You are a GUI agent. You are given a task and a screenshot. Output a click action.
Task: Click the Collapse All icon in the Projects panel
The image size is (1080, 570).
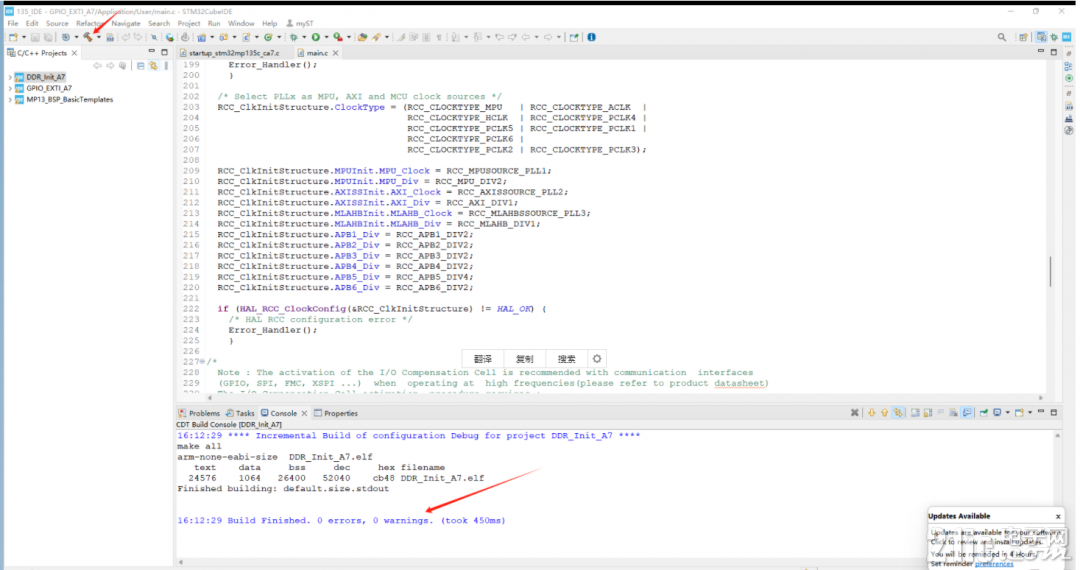pyautogui.click(x=141, y=66)
